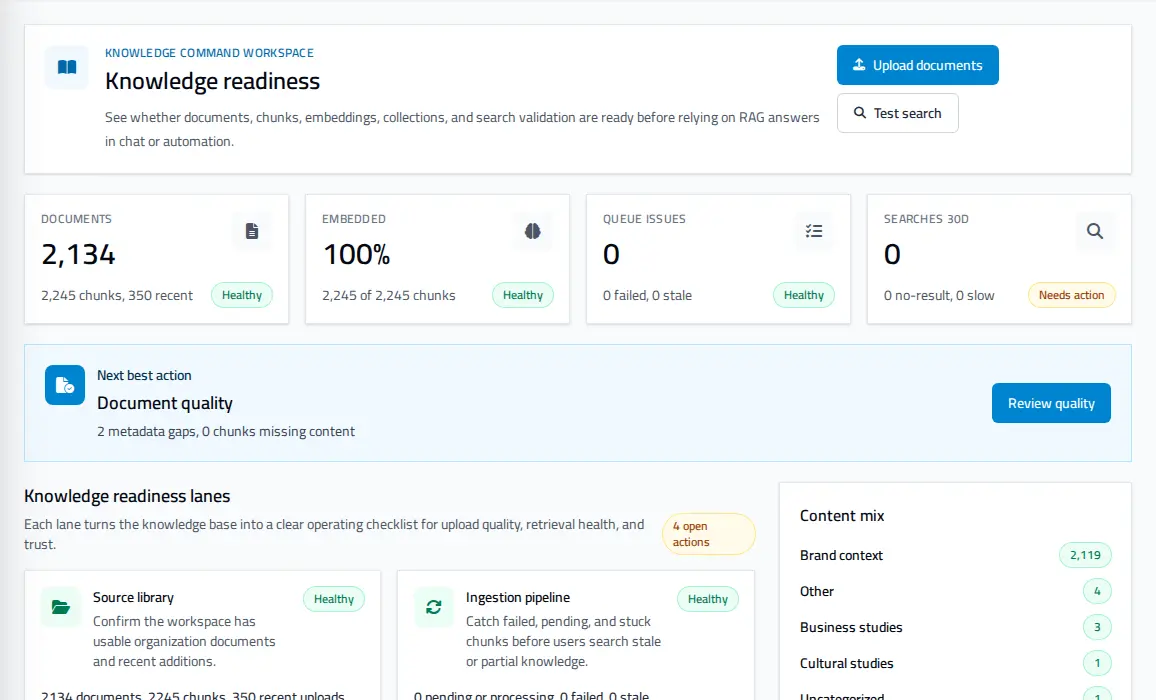Click the Needs action badge on Searches
Viewport: 1156px width, 700px height.
(x=1071, y=295)
